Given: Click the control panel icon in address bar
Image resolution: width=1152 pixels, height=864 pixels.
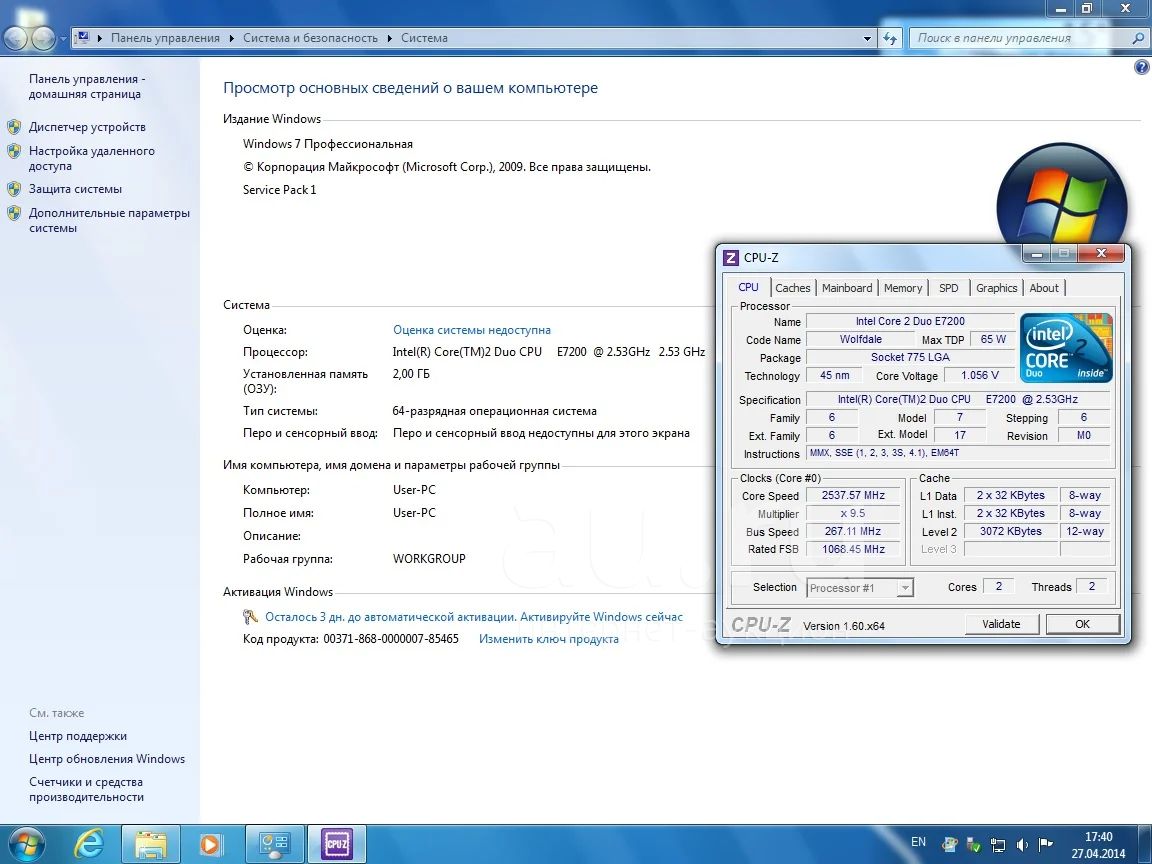Looking at the screenshot, I should [83, 37].
